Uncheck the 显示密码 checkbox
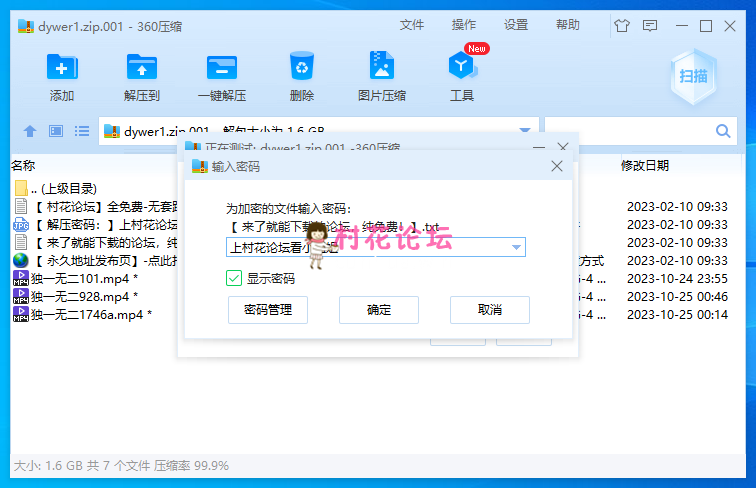Viewport: 756px width, 488px height. pyautogui.click(x=234, y=278)
